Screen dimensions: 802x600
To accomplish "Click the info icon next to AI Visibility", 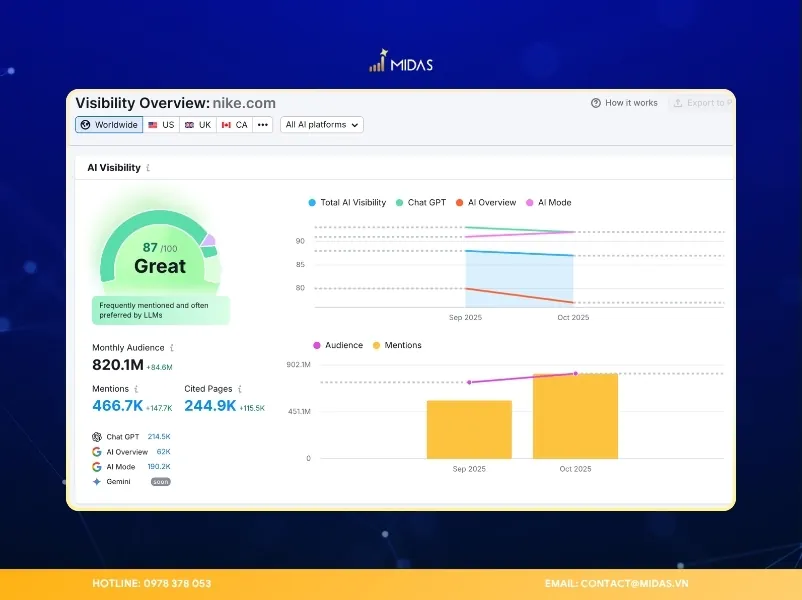I will pyautogui.click(x=147, y=167).
